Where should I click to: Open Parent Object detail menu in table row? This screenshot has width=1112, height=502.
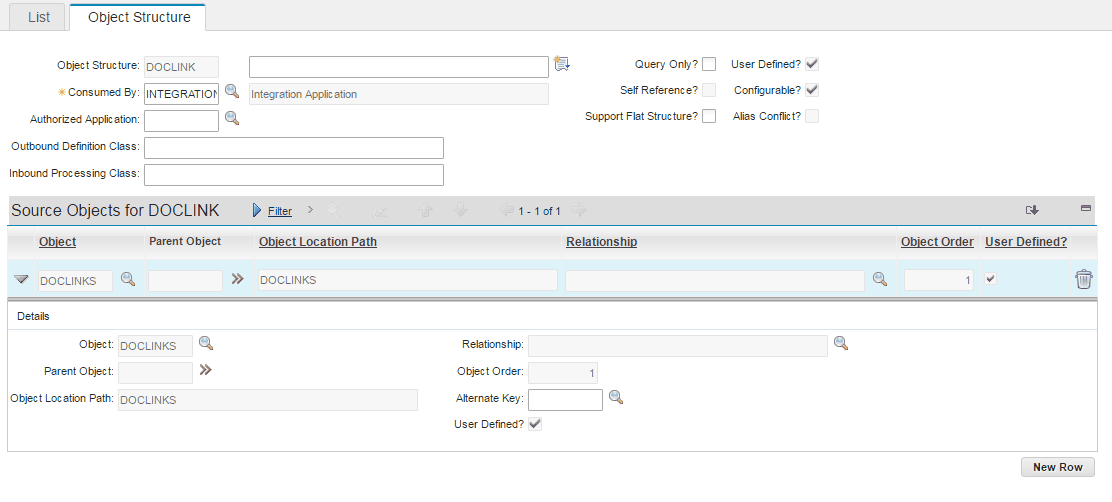(x=237, y=280)
